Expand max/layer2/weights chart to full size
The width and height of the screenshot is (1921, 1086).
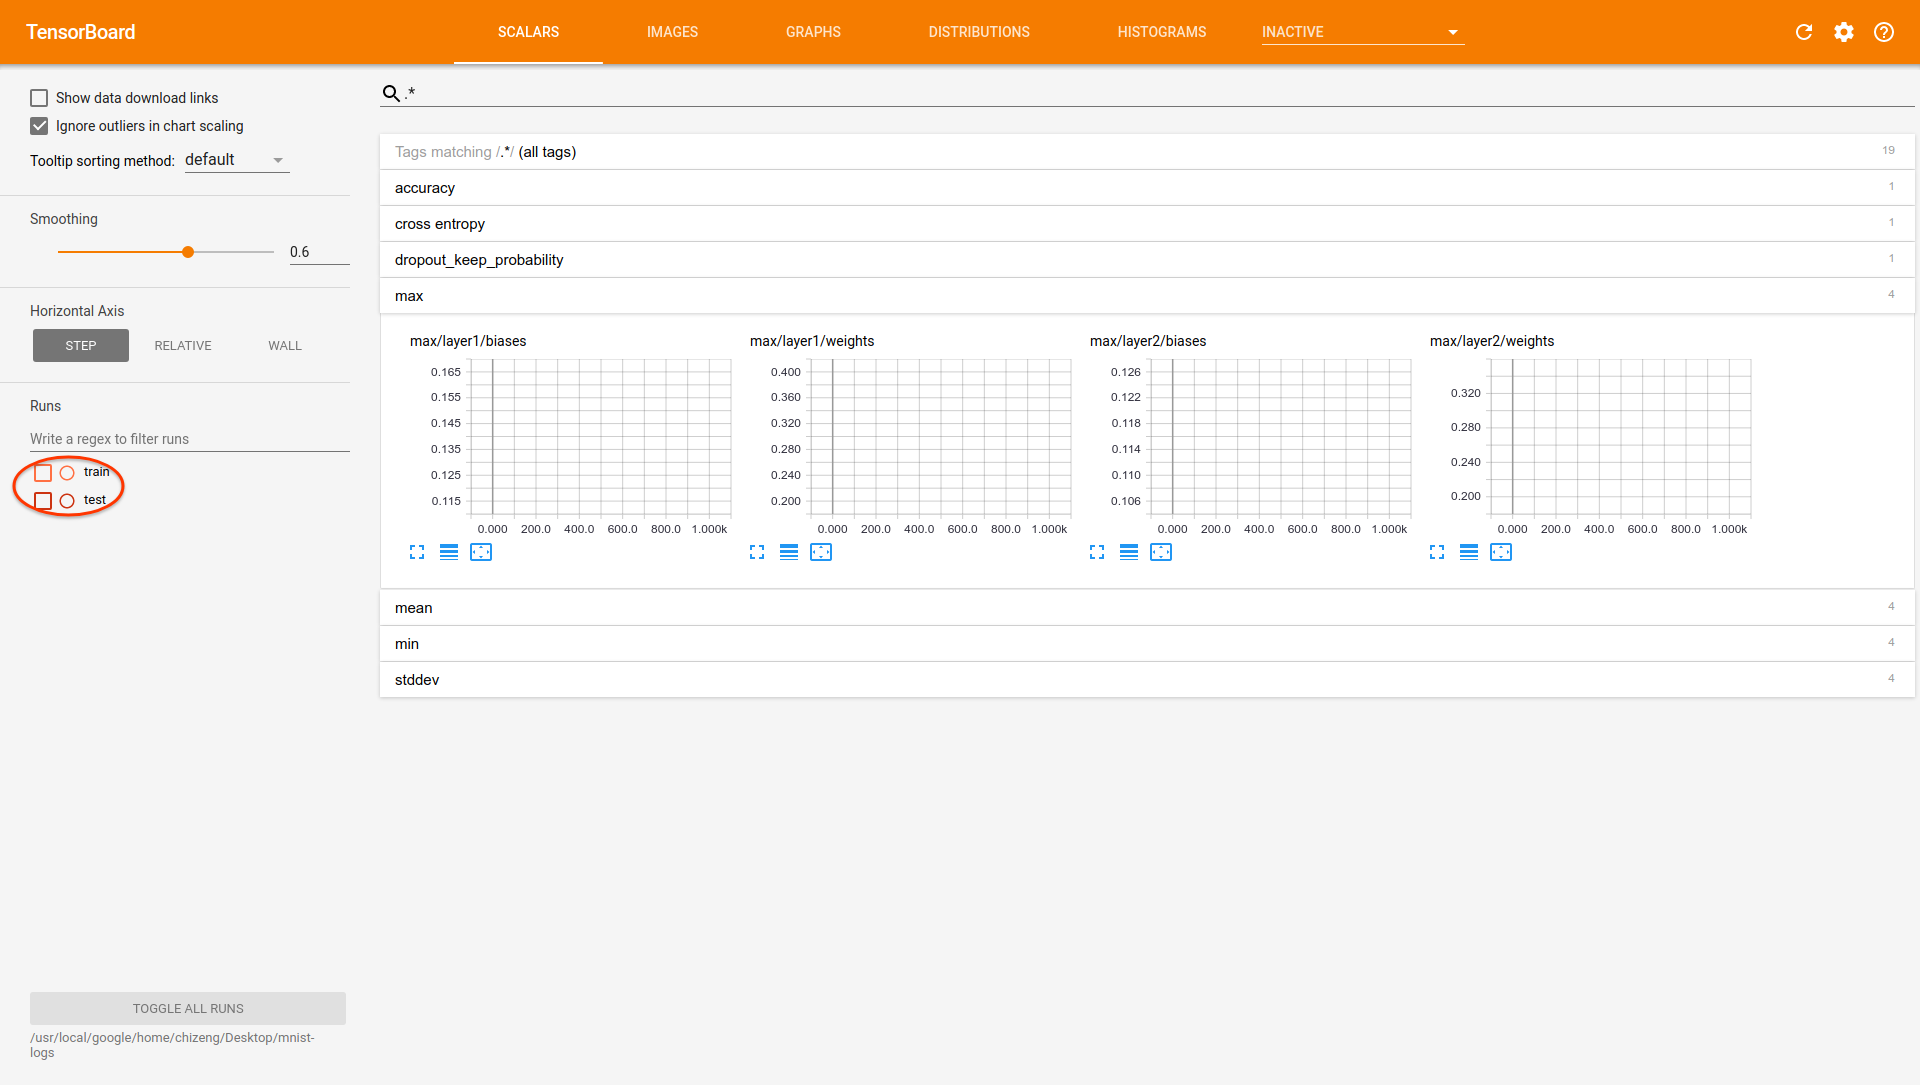point(1437,552)
